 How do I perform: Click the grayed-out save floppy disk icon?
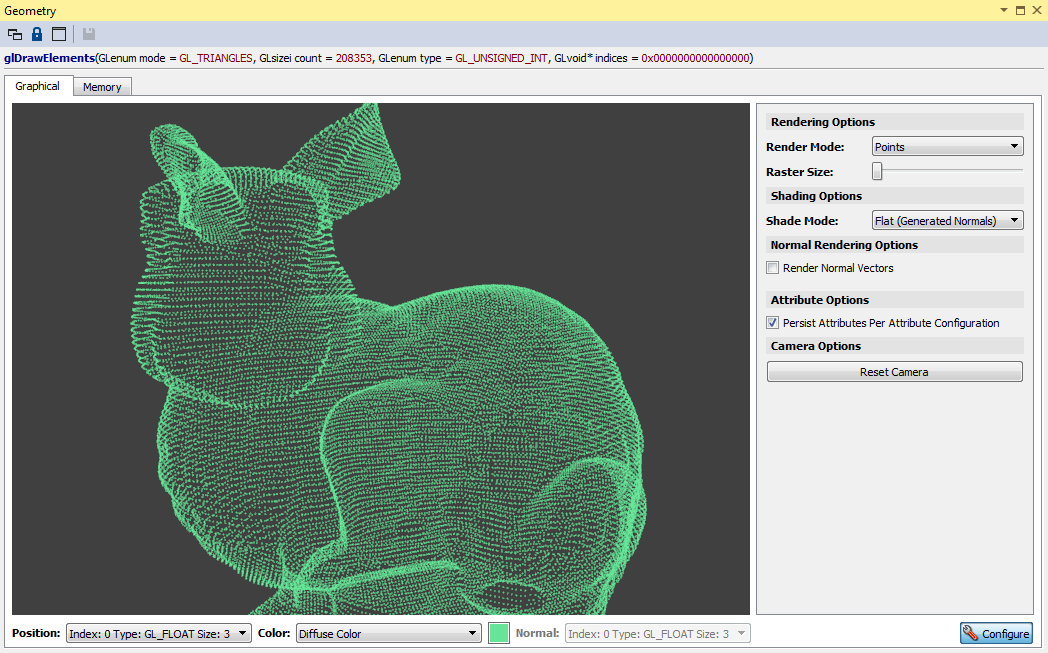[x=88, y=34]
